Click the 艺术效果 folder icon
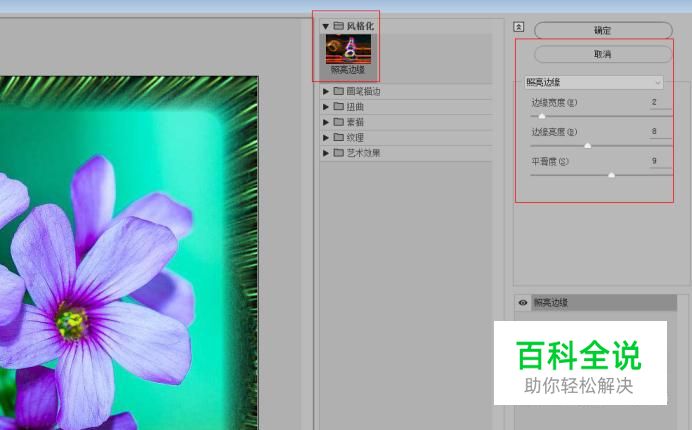The height and width of the screenshot is (430, 692). pyautogui.click(x=338, y=153)
